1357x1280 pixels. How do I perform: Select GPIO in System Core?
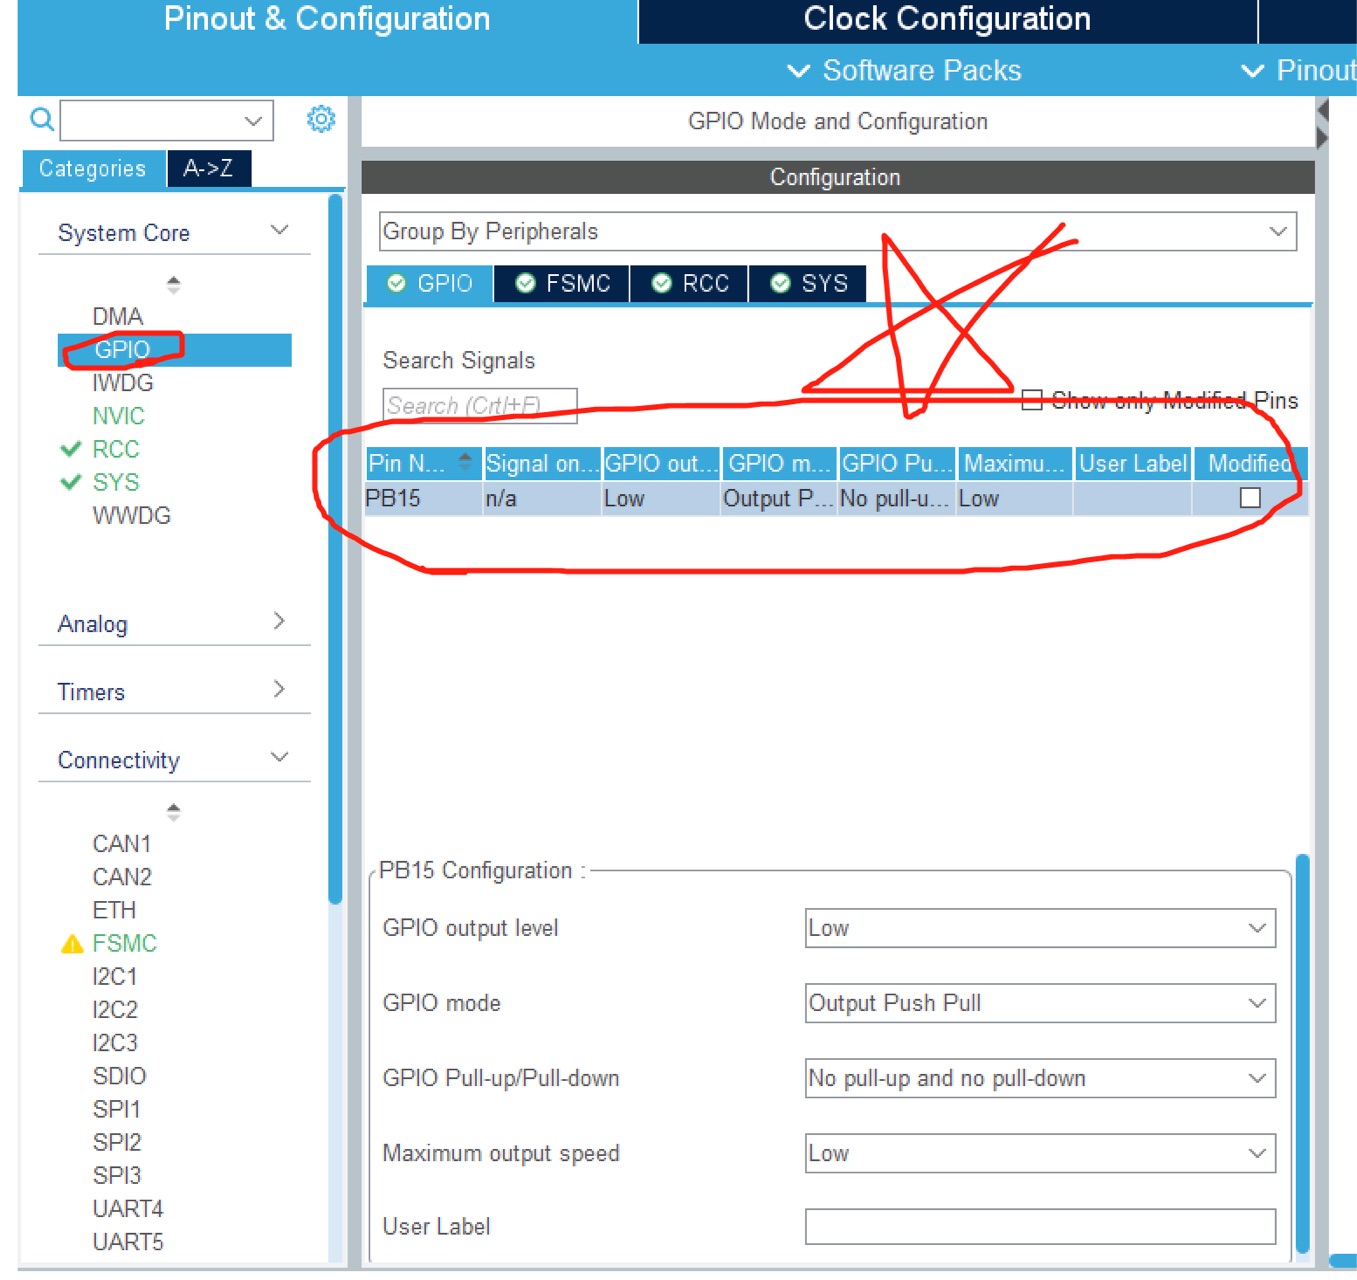point(175,350)
